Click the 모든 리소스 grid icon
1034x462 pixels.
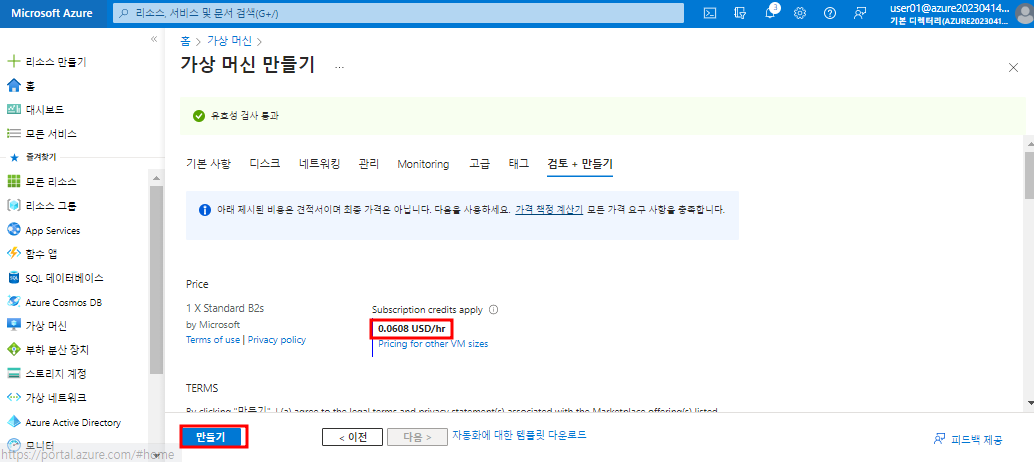13,182
